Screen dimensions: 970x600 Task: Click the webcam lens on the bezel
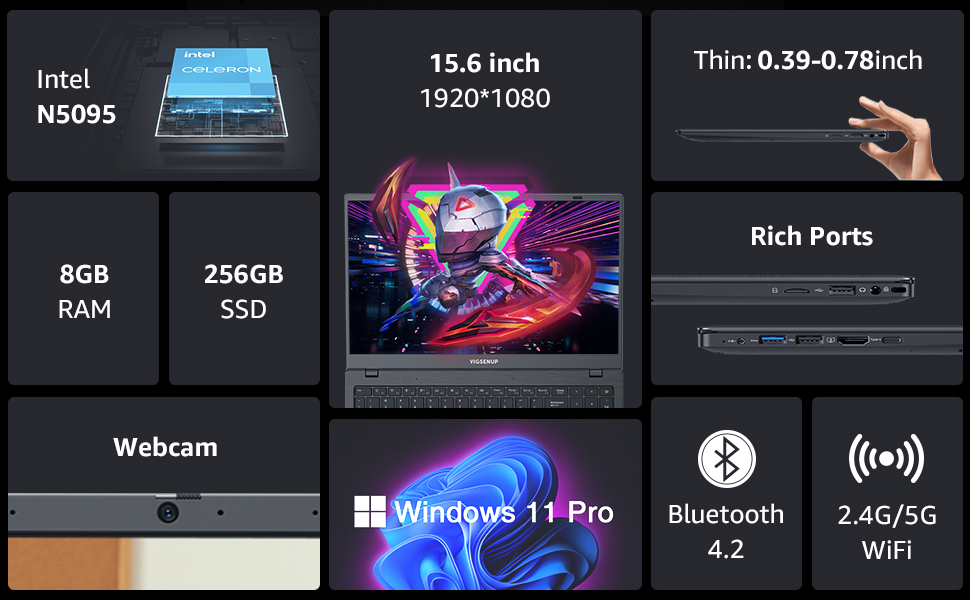(168, 512)
